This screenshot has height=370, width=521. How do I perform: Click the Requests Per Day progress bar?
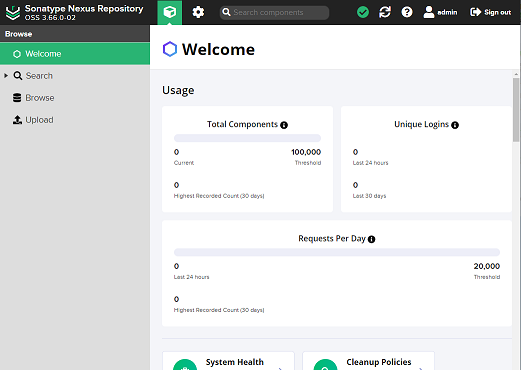click(x=337, y=252)
